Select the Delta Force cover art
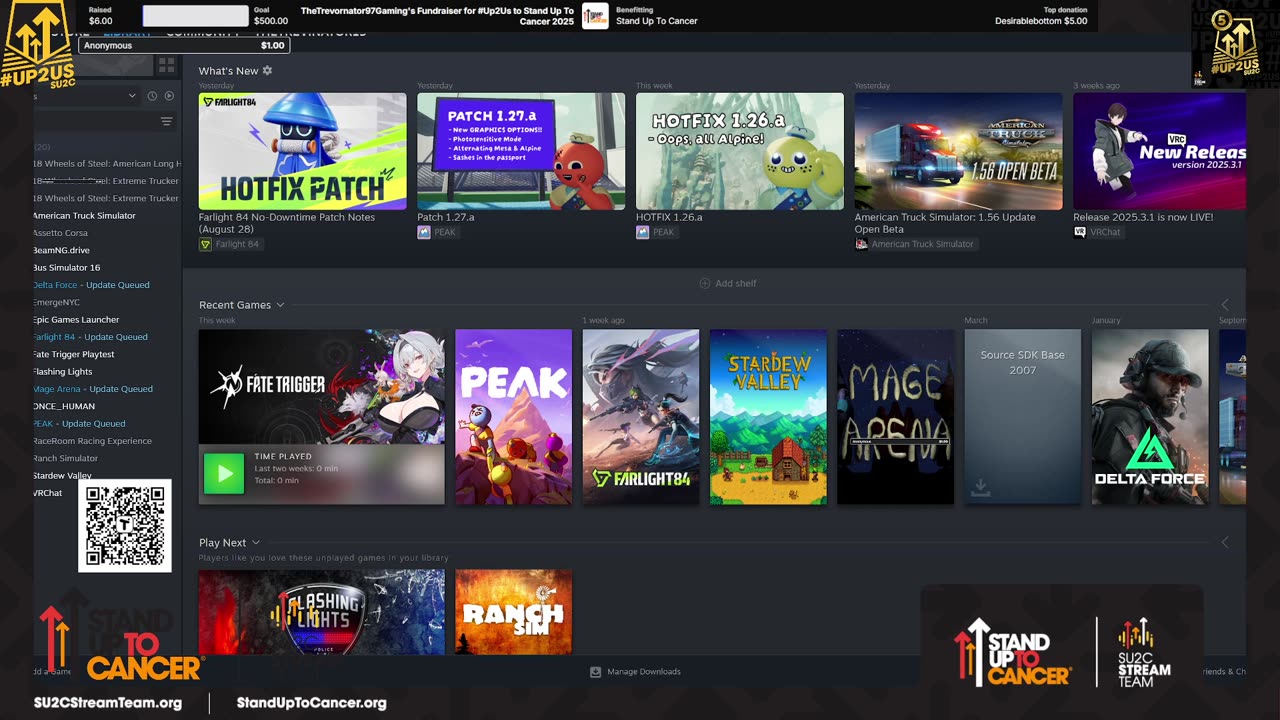This screenshot has width=1280, height=720. (1150, 417)
